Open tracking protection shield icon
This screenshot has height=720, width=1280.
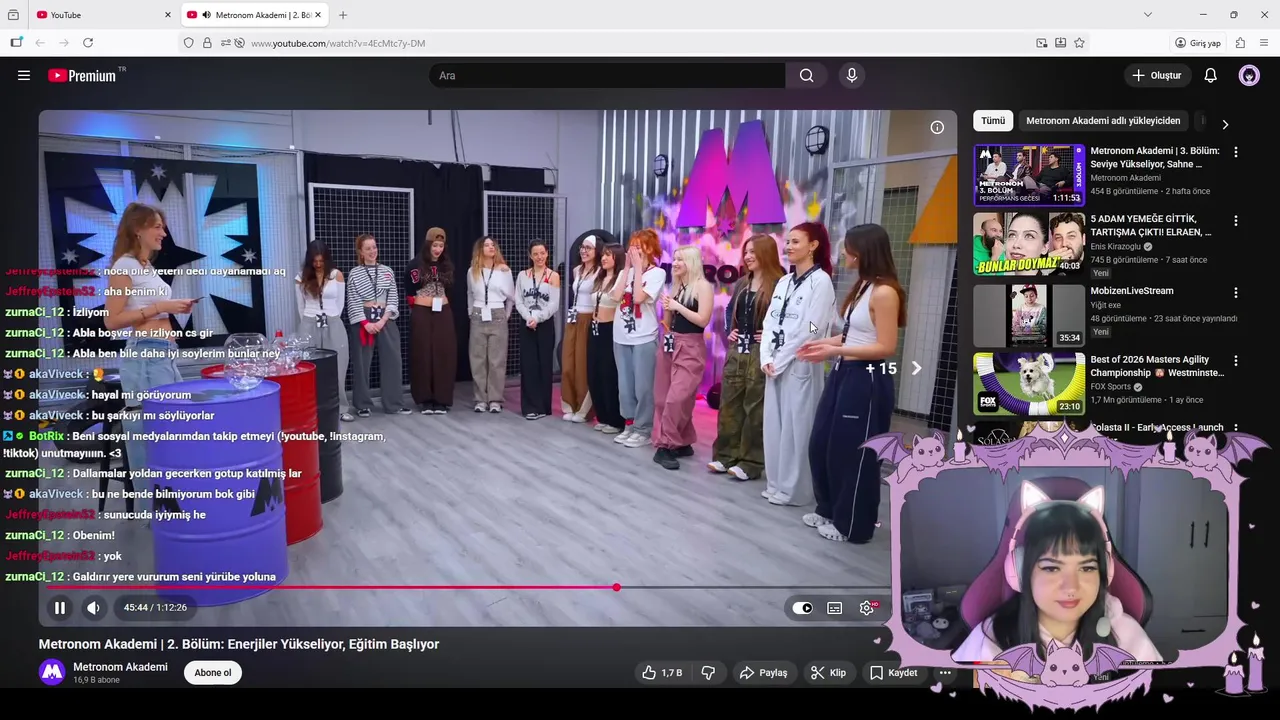click(188, 43)
